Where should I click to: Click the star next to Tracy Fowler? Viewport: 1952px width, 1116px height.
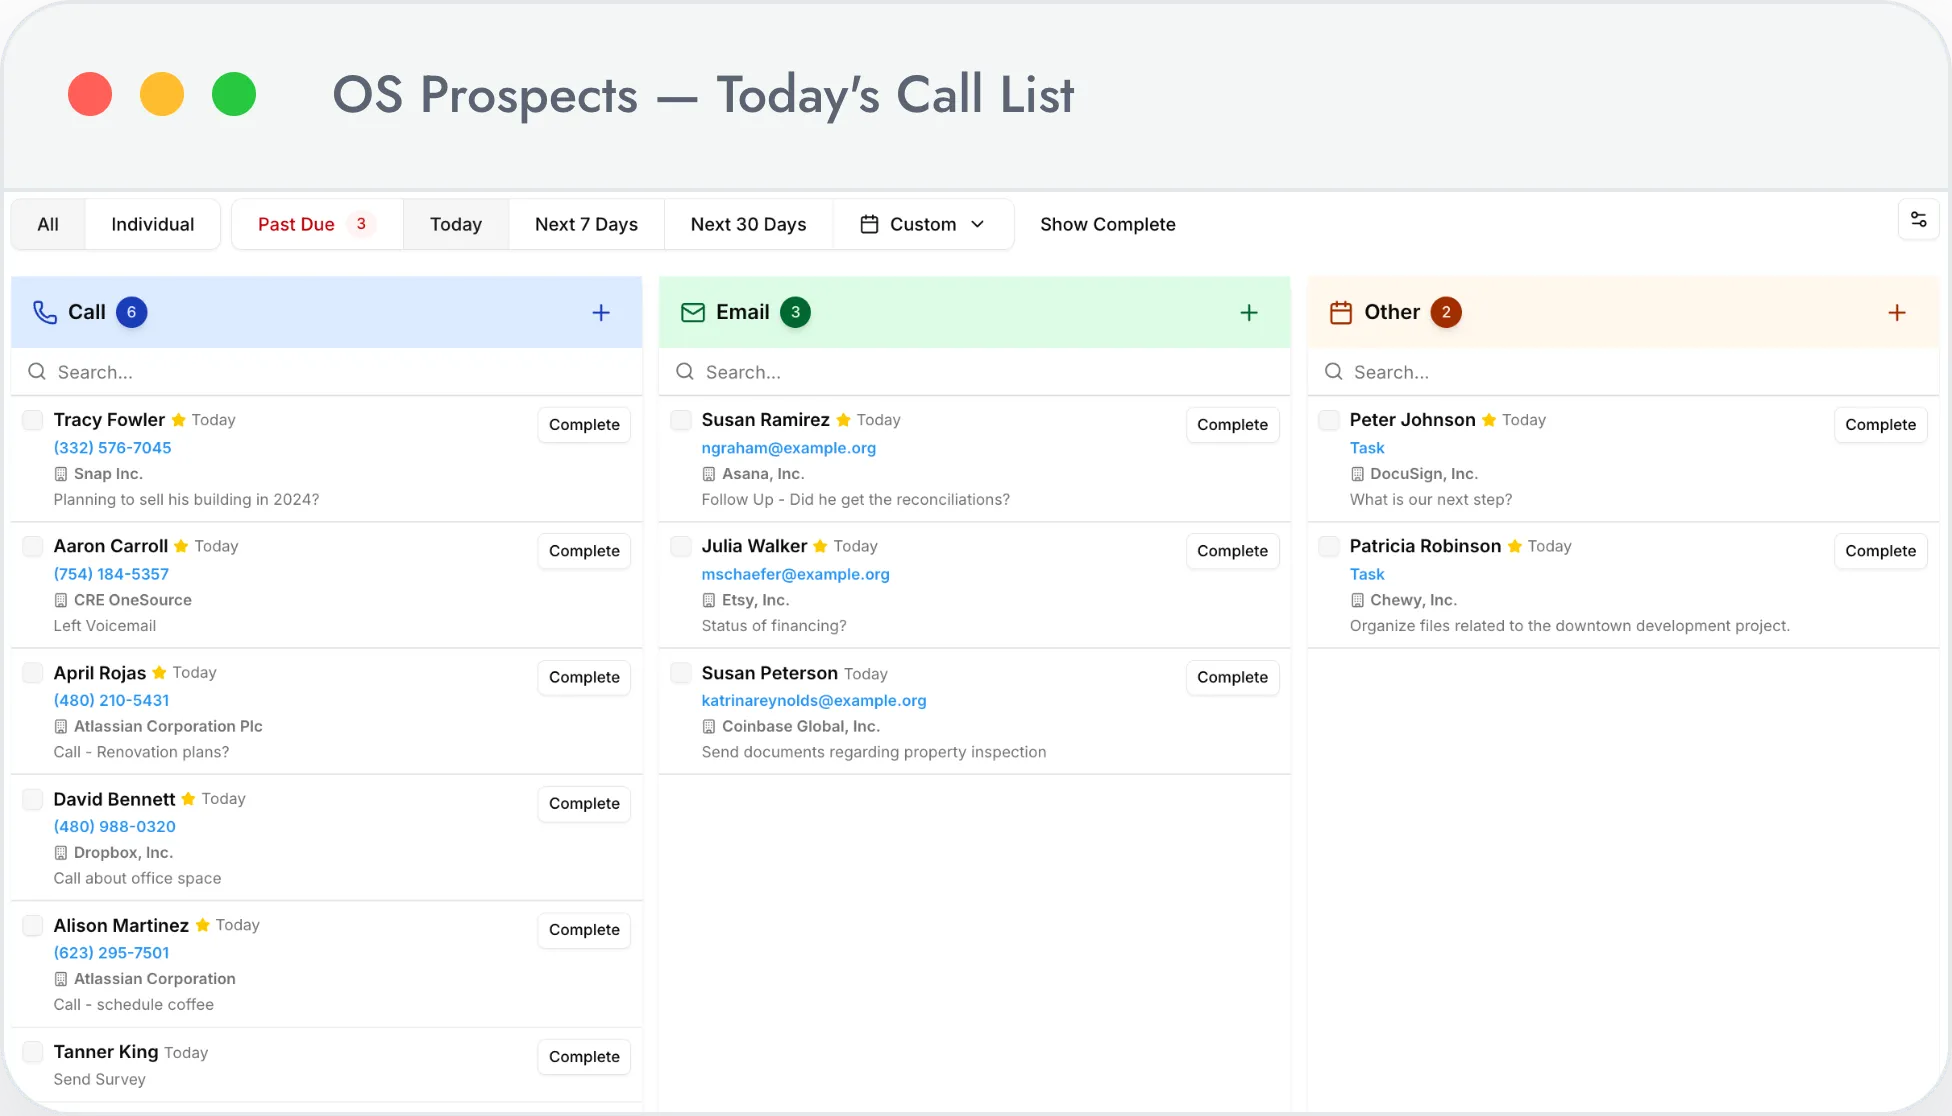[179, 420]
